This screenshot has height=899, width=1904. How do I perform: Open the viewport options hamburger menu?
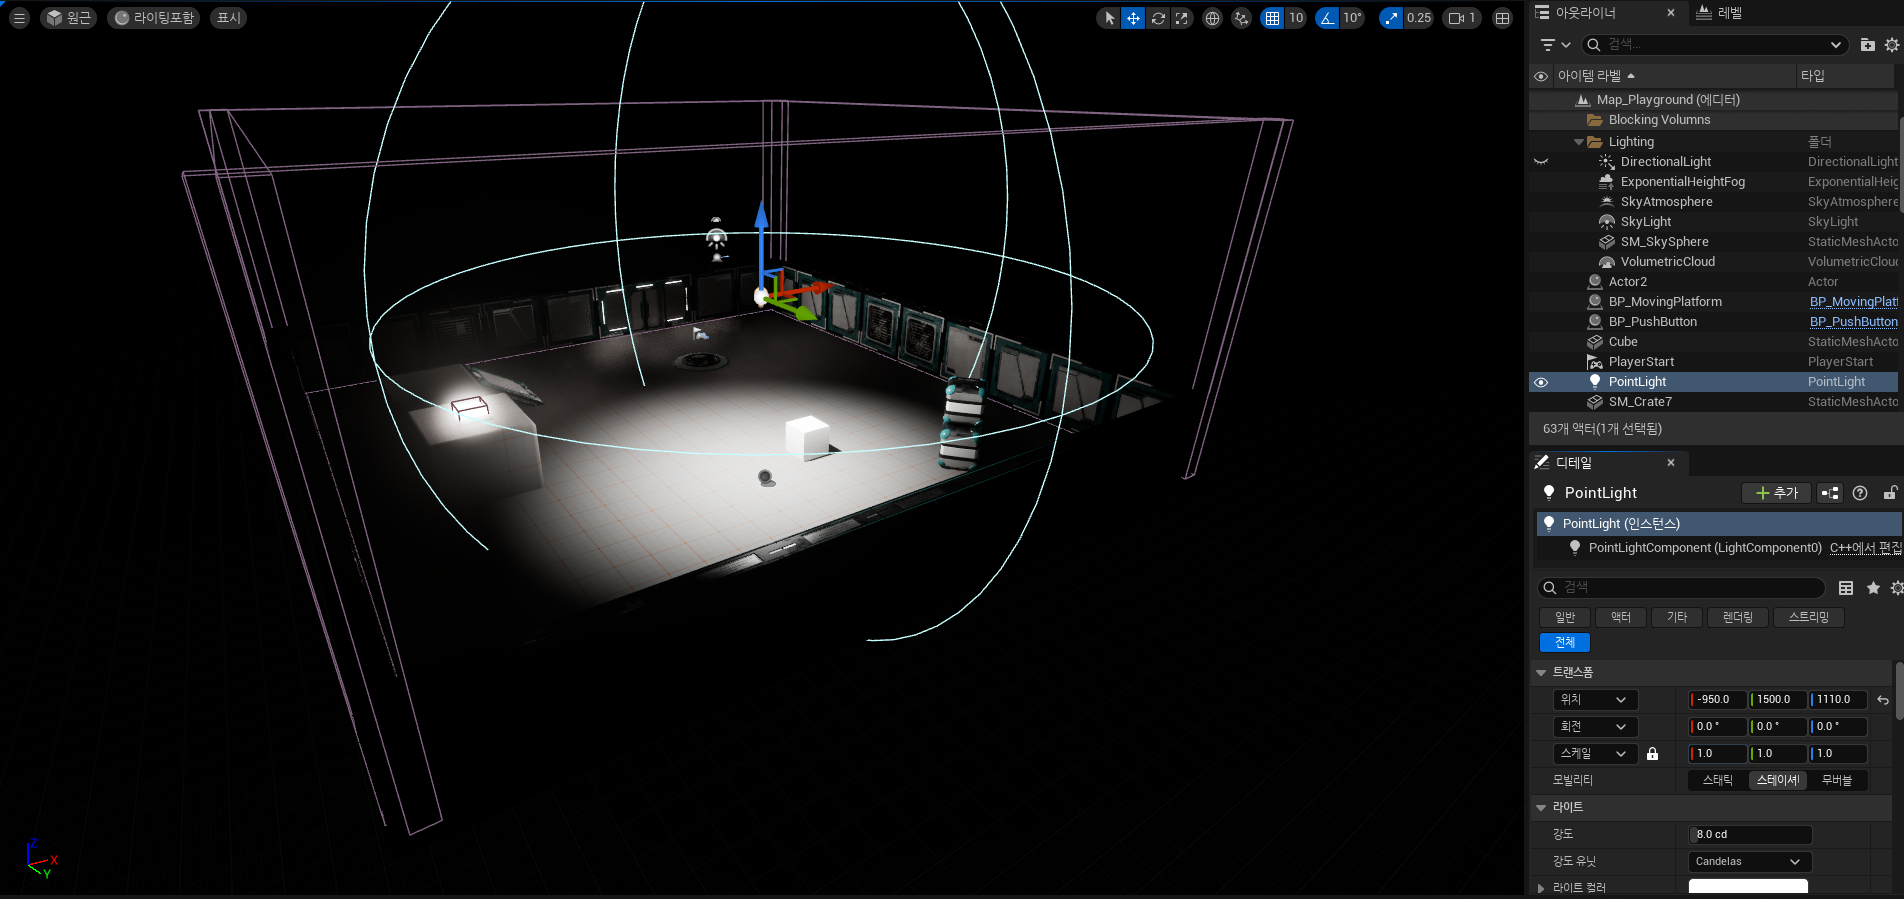[19, 18]
